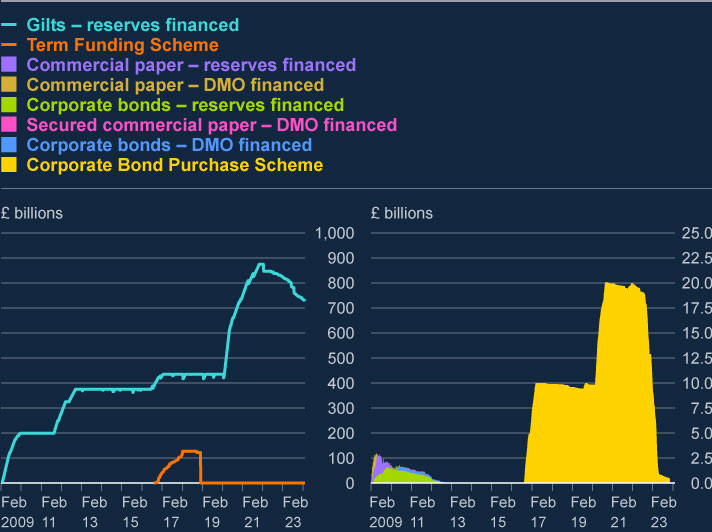Click the blue Corporate bonds DMO swatch
Image resolution: width=712 pixels, height=532 pixels.
(x=9, y=144)
